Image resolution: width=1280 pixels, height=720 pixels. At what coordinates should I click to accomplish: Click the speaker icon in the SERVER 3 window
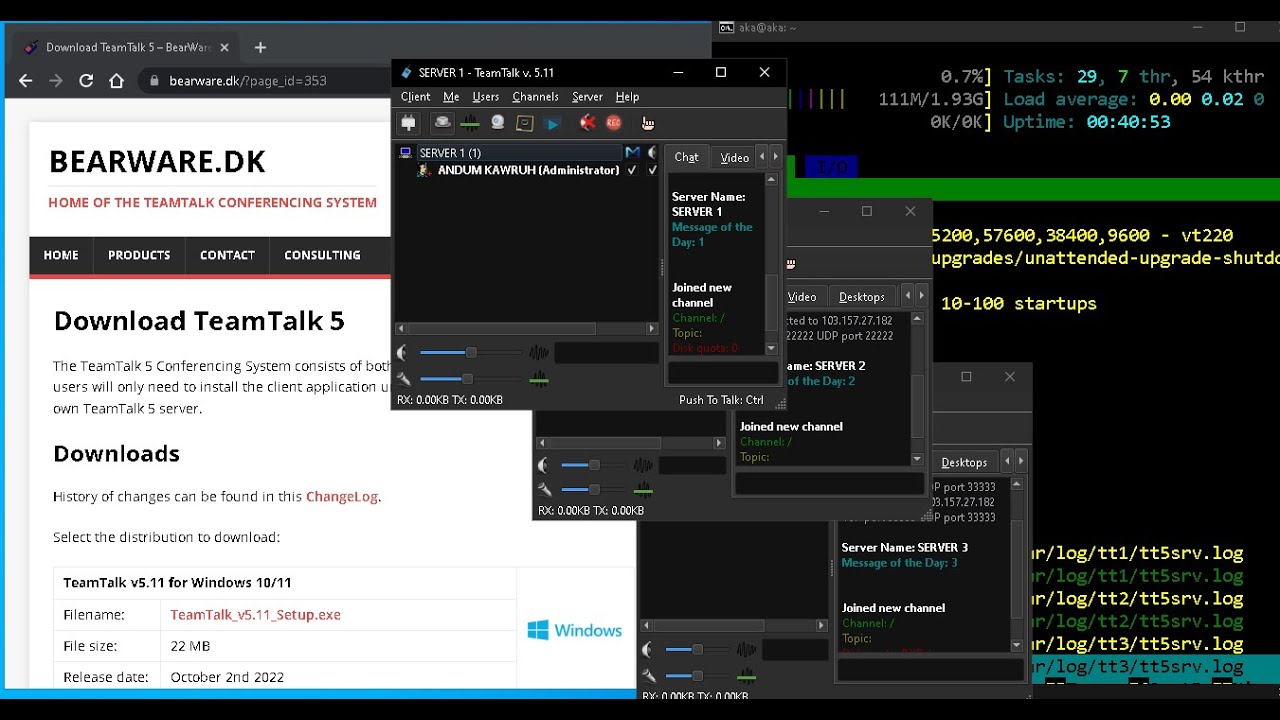tap(649, 650)
